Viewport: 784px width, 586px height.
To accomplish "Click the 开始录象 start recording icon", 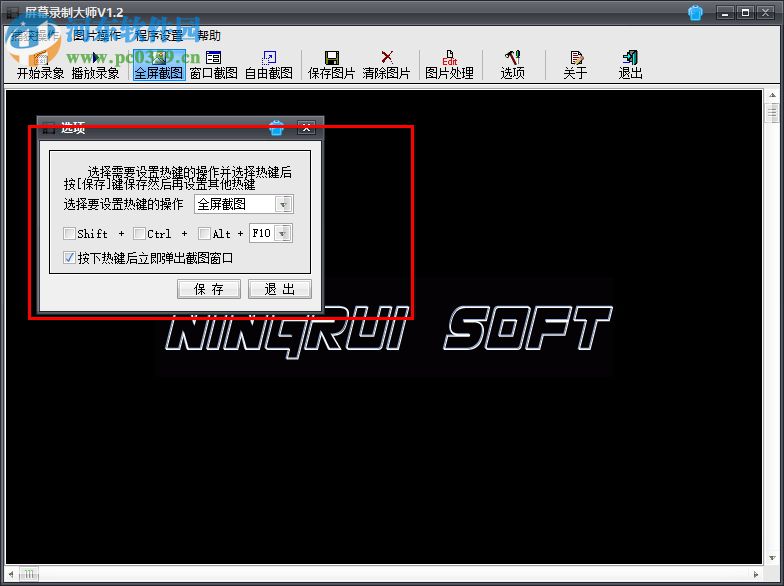I will point(40,65).
